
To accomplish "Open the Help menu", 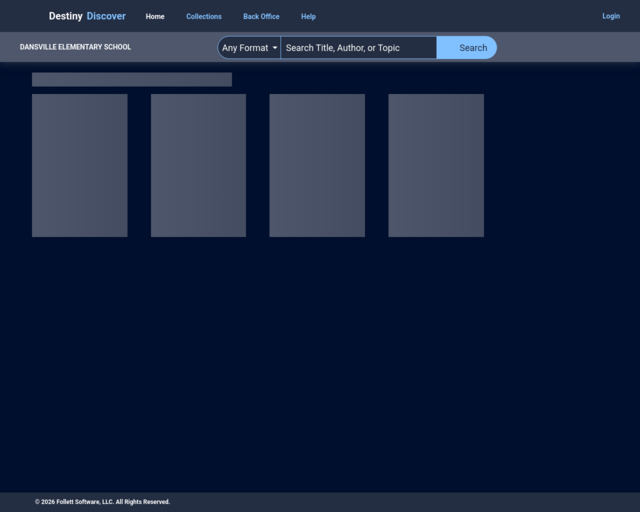I will pos(308,17).
